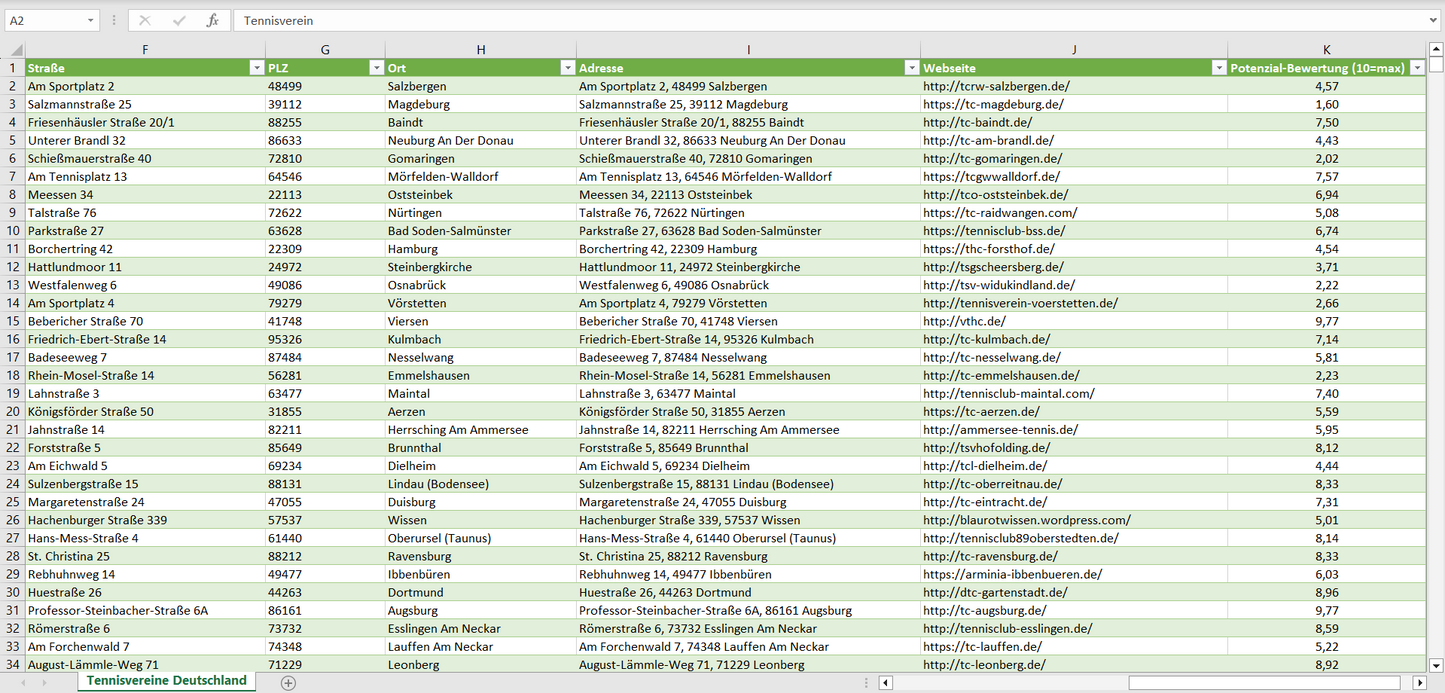This screenshot has width=1445, height=693.
Task: Select the Tennisvereine Deutschland sheet tab
Action: point(166,680)
